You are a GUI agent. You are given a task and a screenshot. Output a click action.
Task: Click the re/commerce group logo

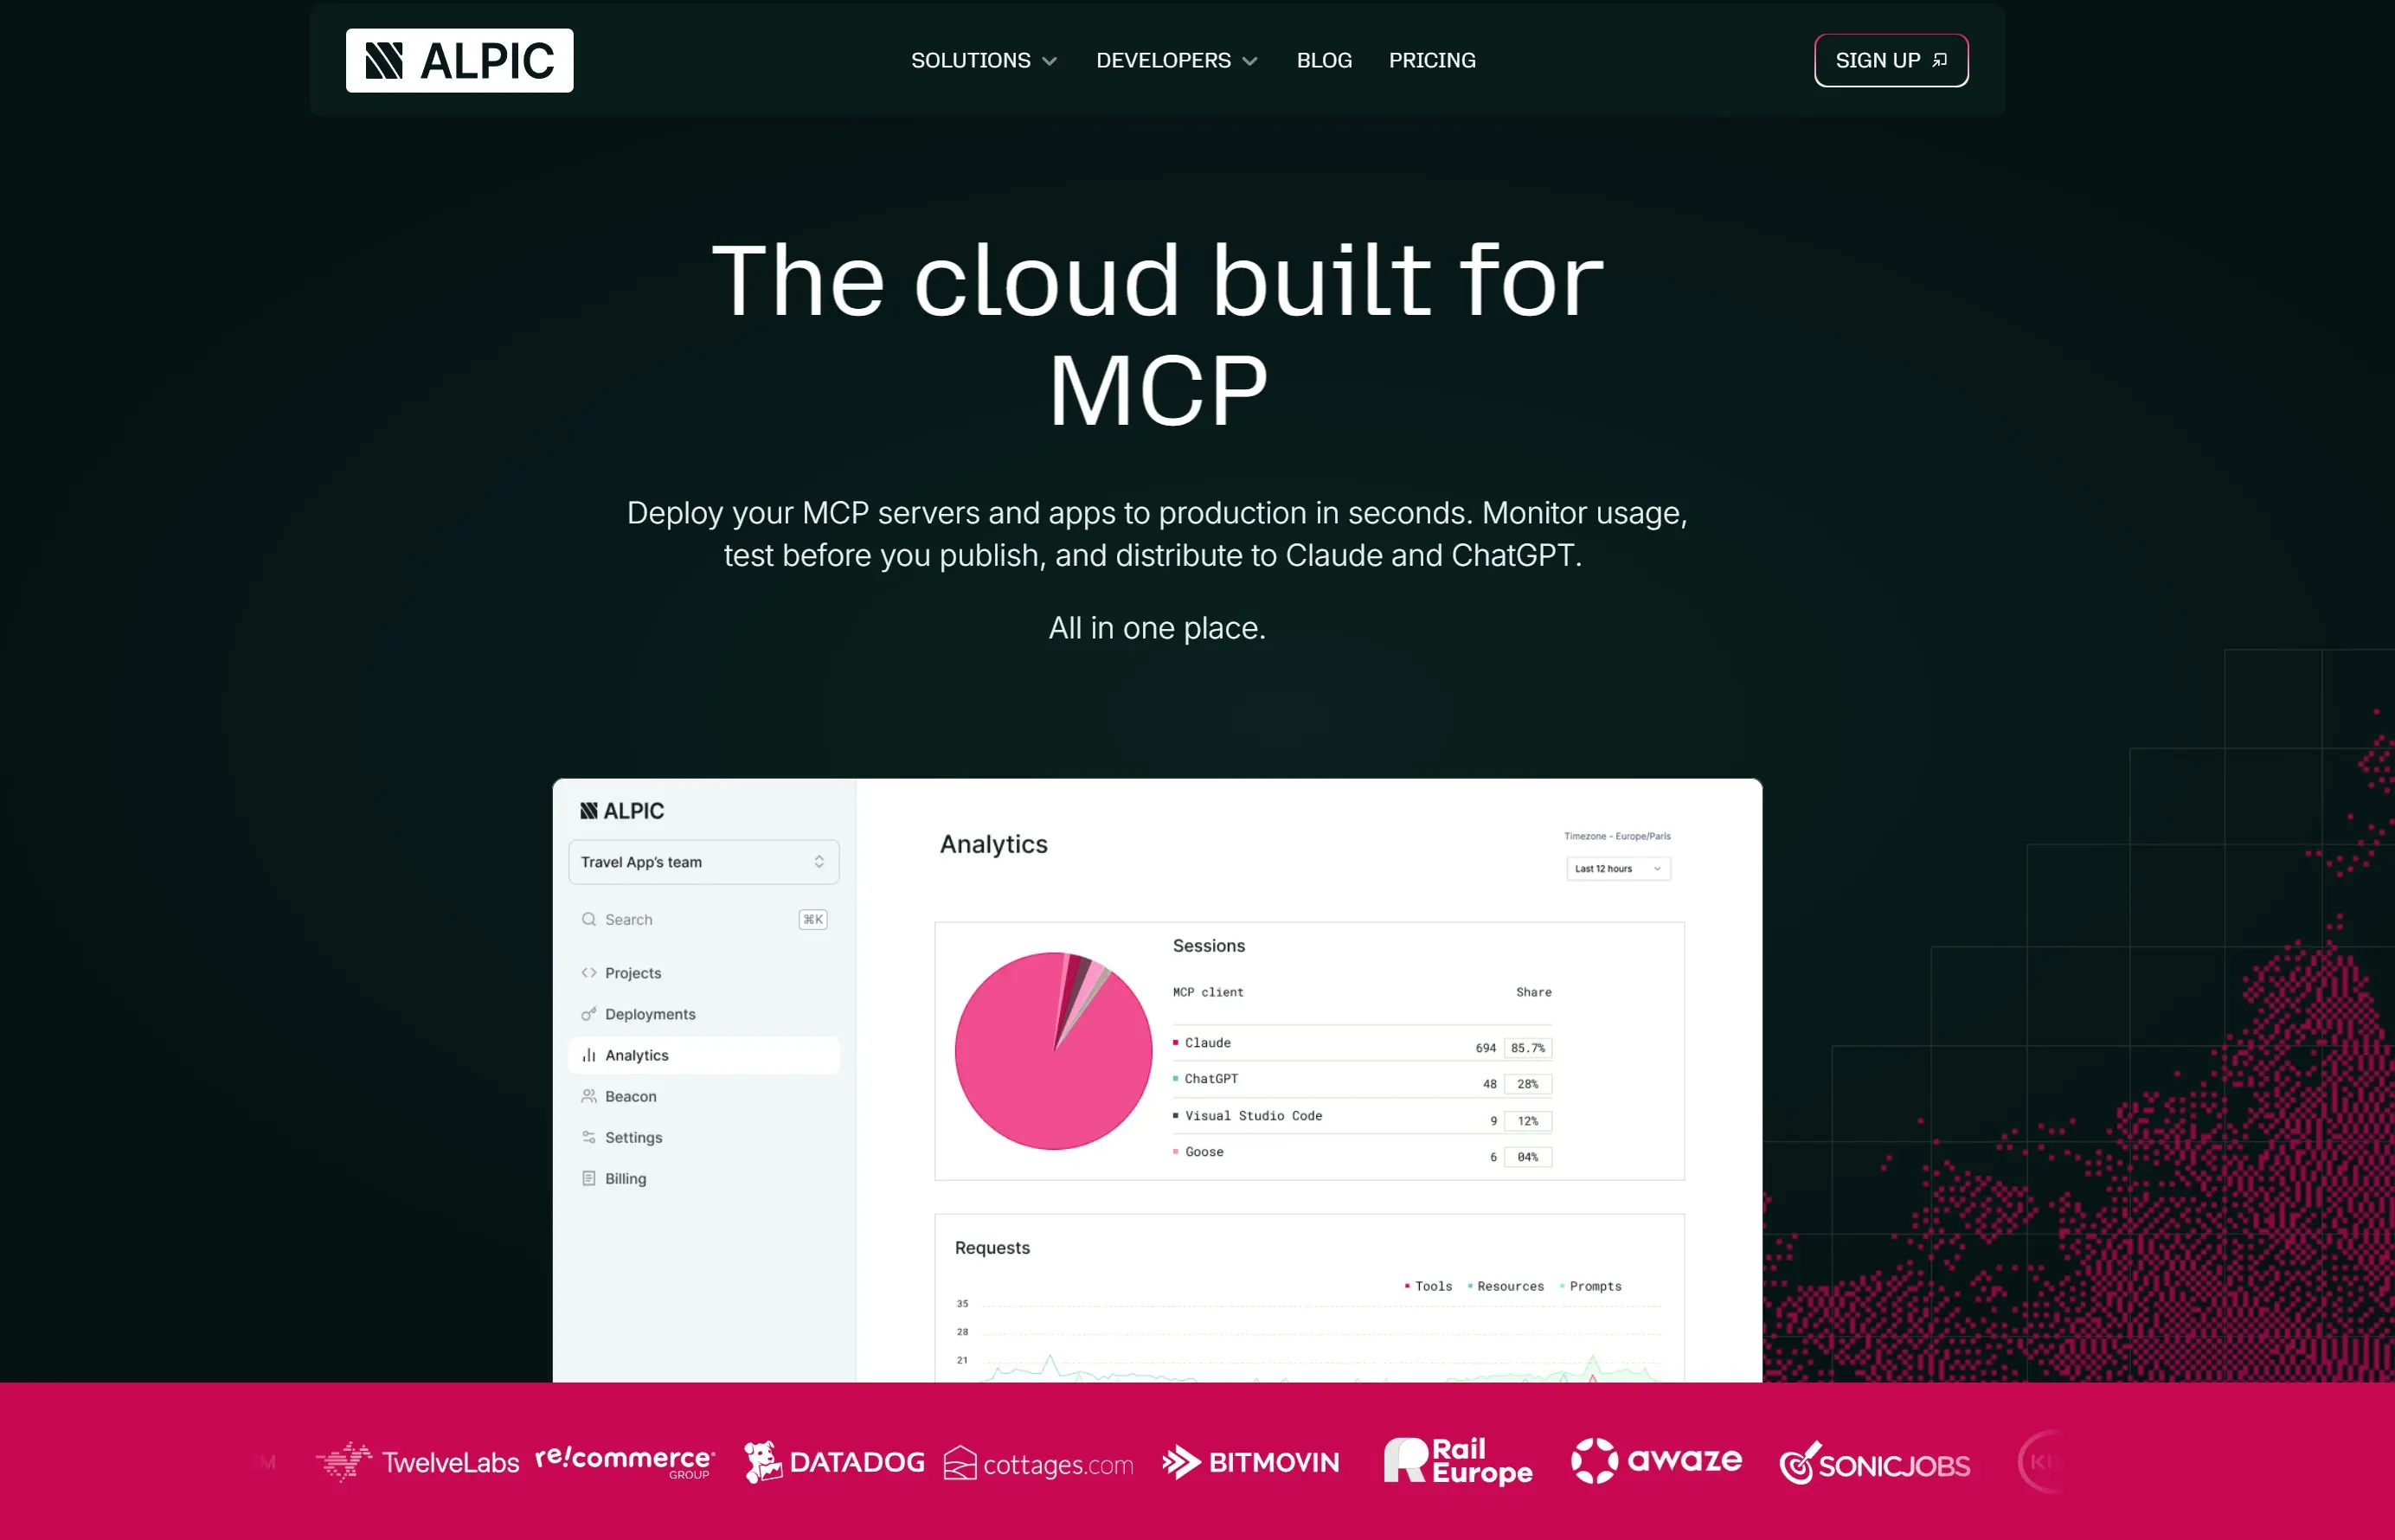point(625,1461)
